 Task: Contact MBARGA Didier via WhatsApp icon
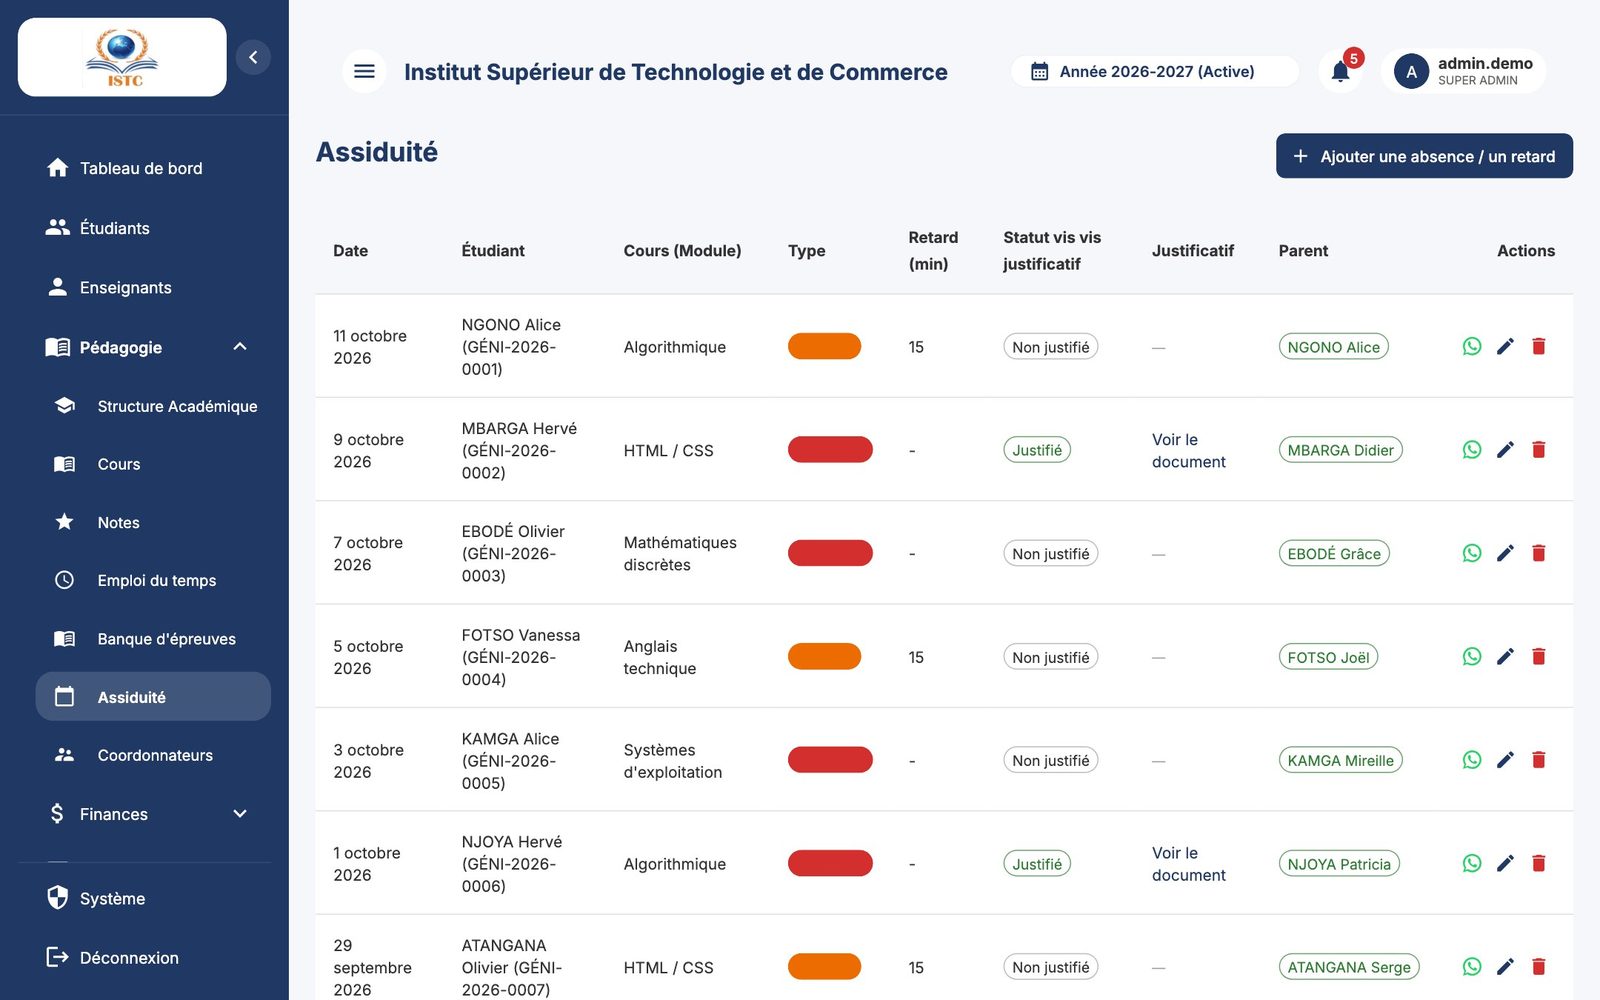(1471, 450)
